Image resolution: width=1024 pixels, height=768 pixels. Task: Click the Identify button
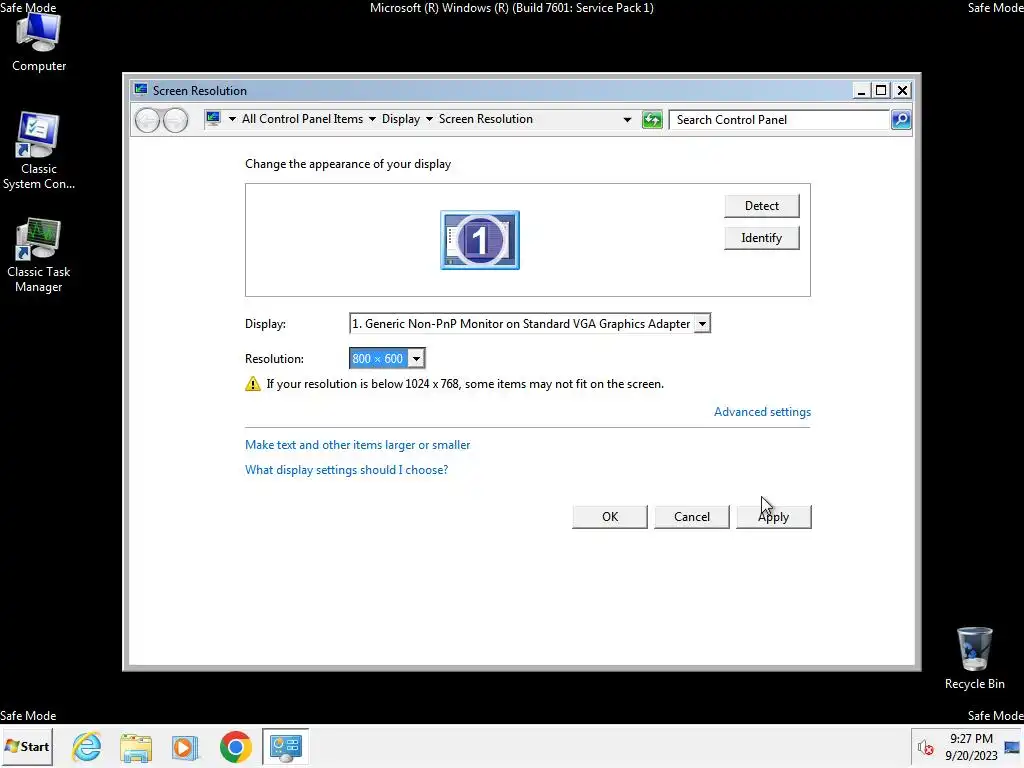coord(761,238)
